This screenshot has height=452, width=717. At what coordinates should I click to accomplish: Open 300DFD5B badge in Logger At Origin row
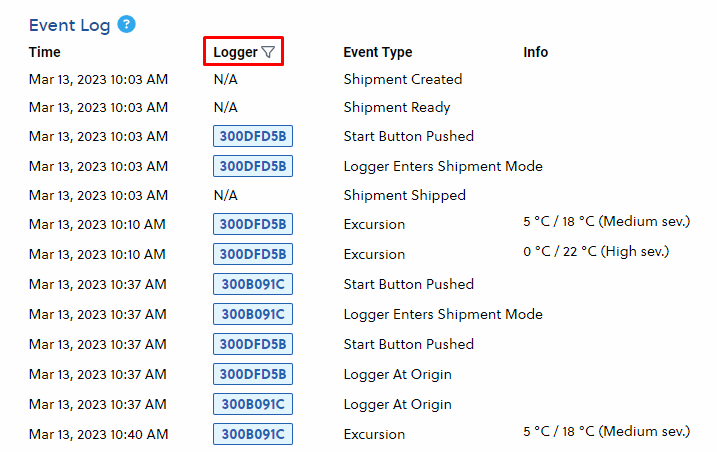(253, 374)
